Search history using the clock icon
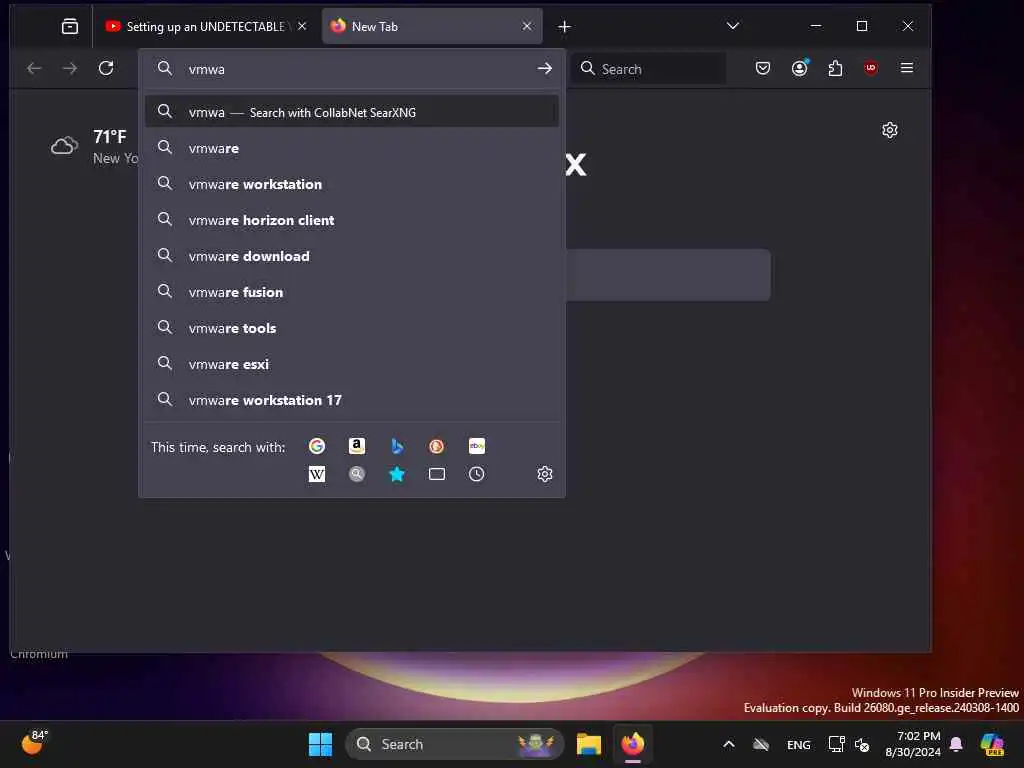This screenshot has height=768, width=1024. click(477, 474)
